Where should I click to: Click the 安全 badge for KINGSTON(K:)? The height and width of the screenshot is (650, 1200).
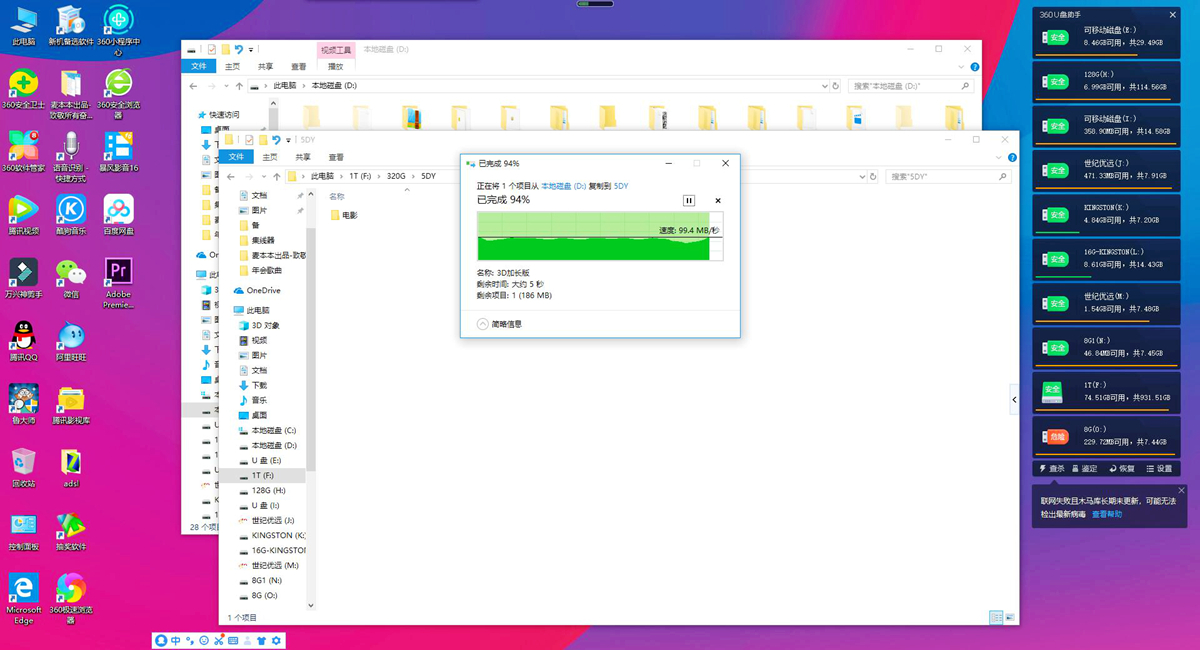pos(1056,215)
